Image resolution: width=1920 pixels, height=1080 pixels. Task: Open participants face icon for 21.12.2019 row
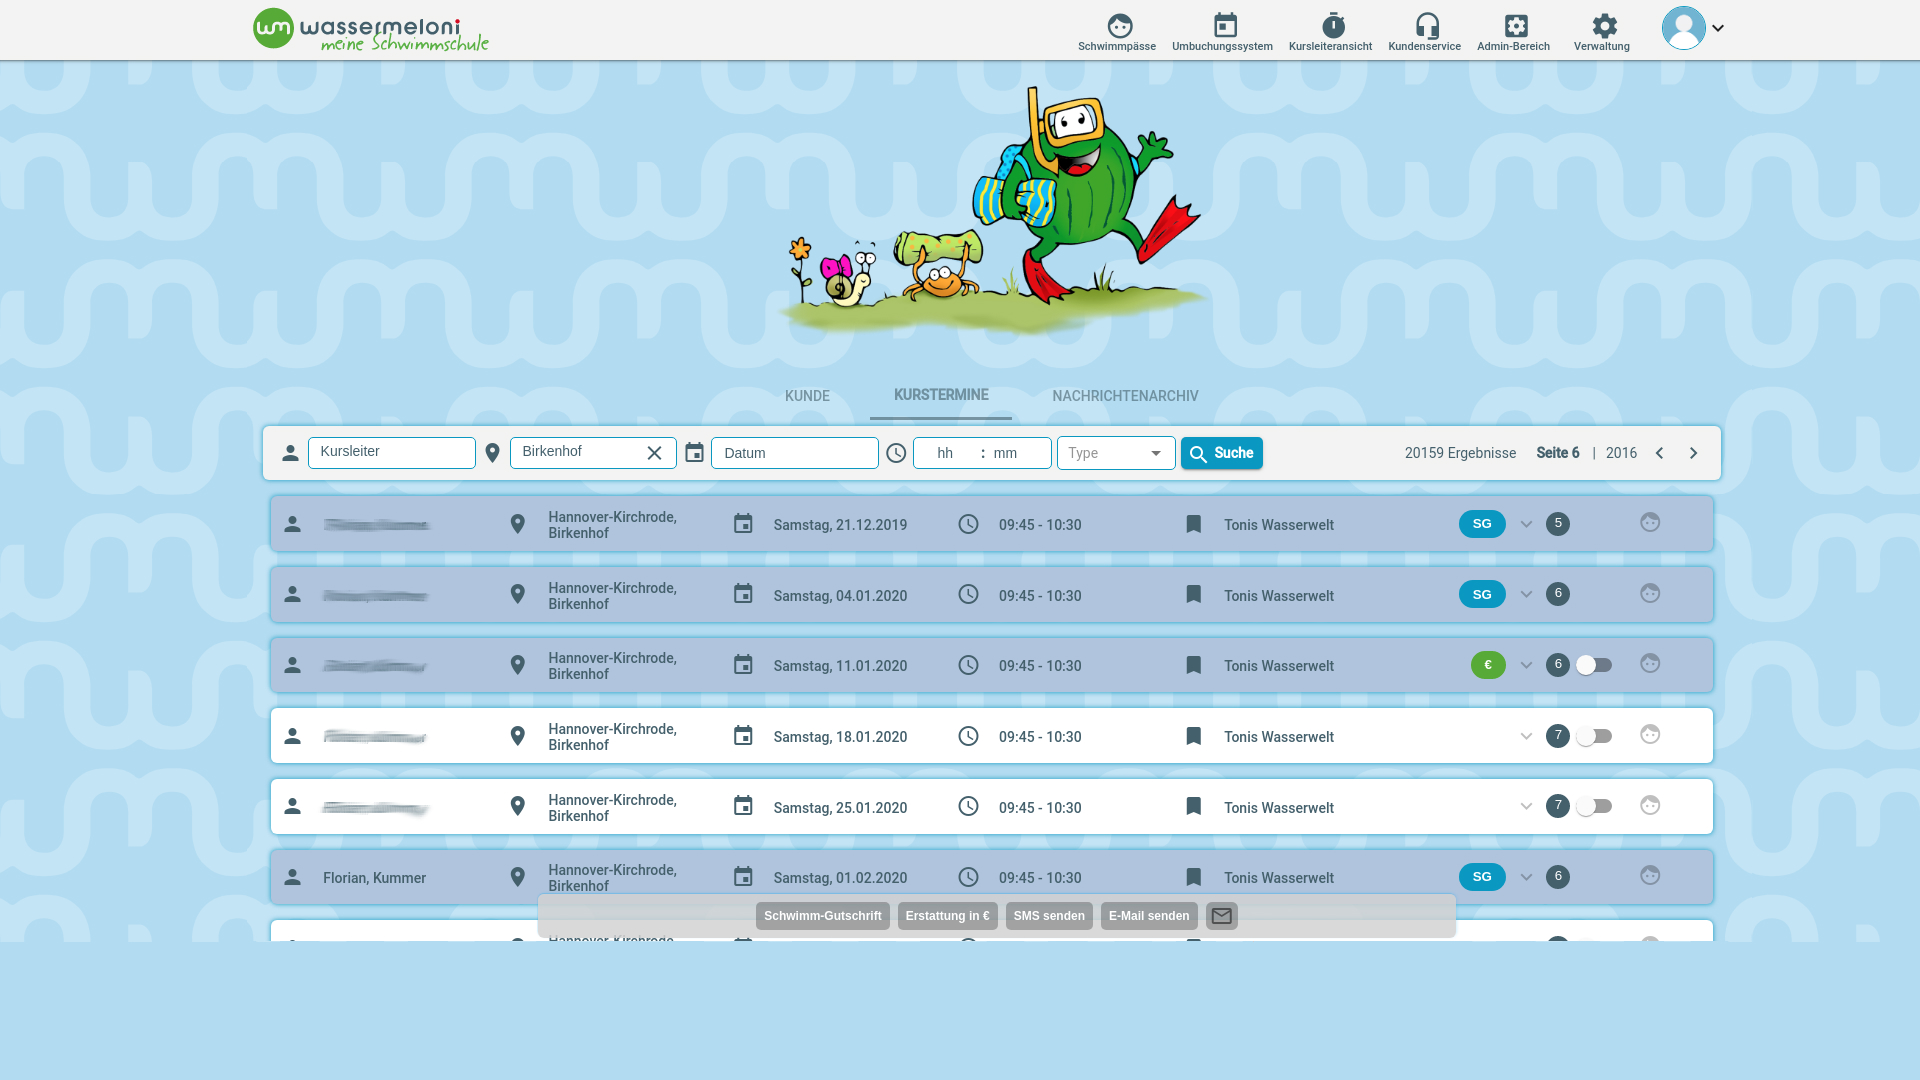[x=1650, y=522]
